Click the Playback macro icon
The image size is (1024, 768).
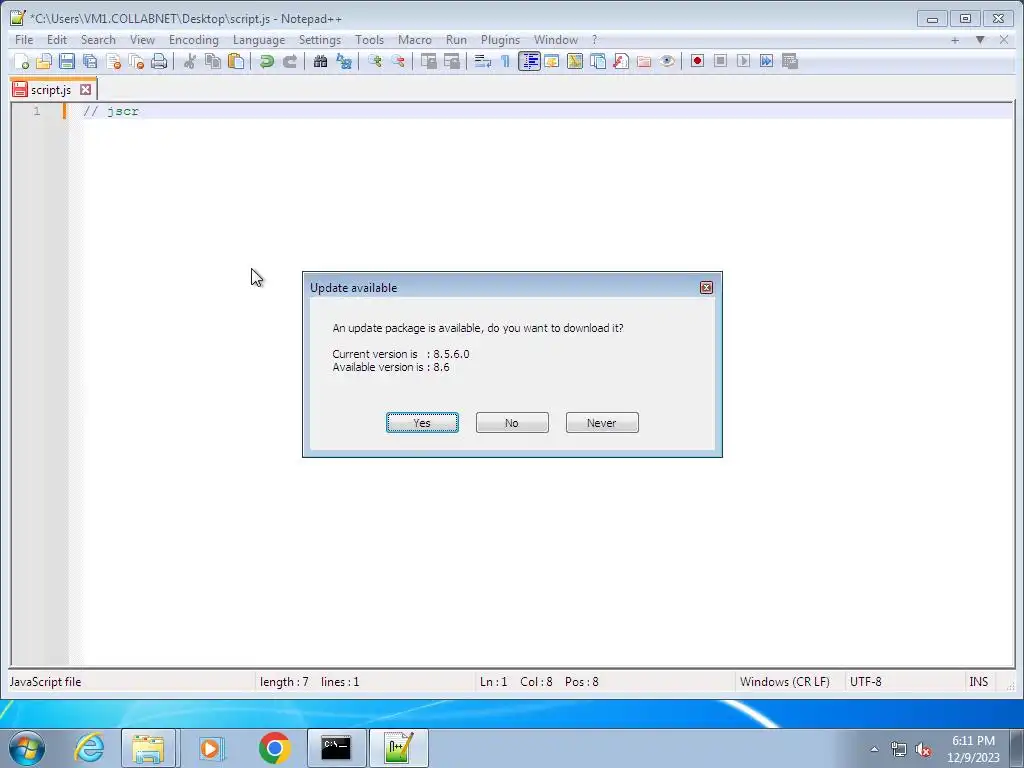(743, 61)
